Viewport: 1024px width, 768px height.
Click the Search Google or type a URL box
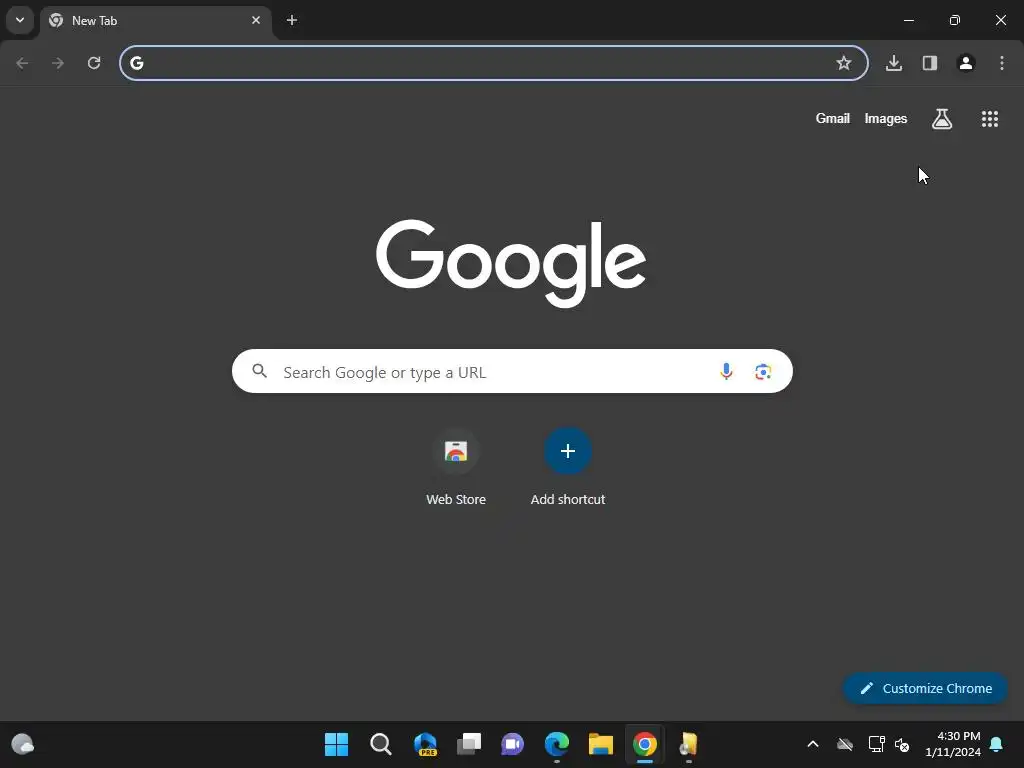pyautogui.click(x=512, y=372)
